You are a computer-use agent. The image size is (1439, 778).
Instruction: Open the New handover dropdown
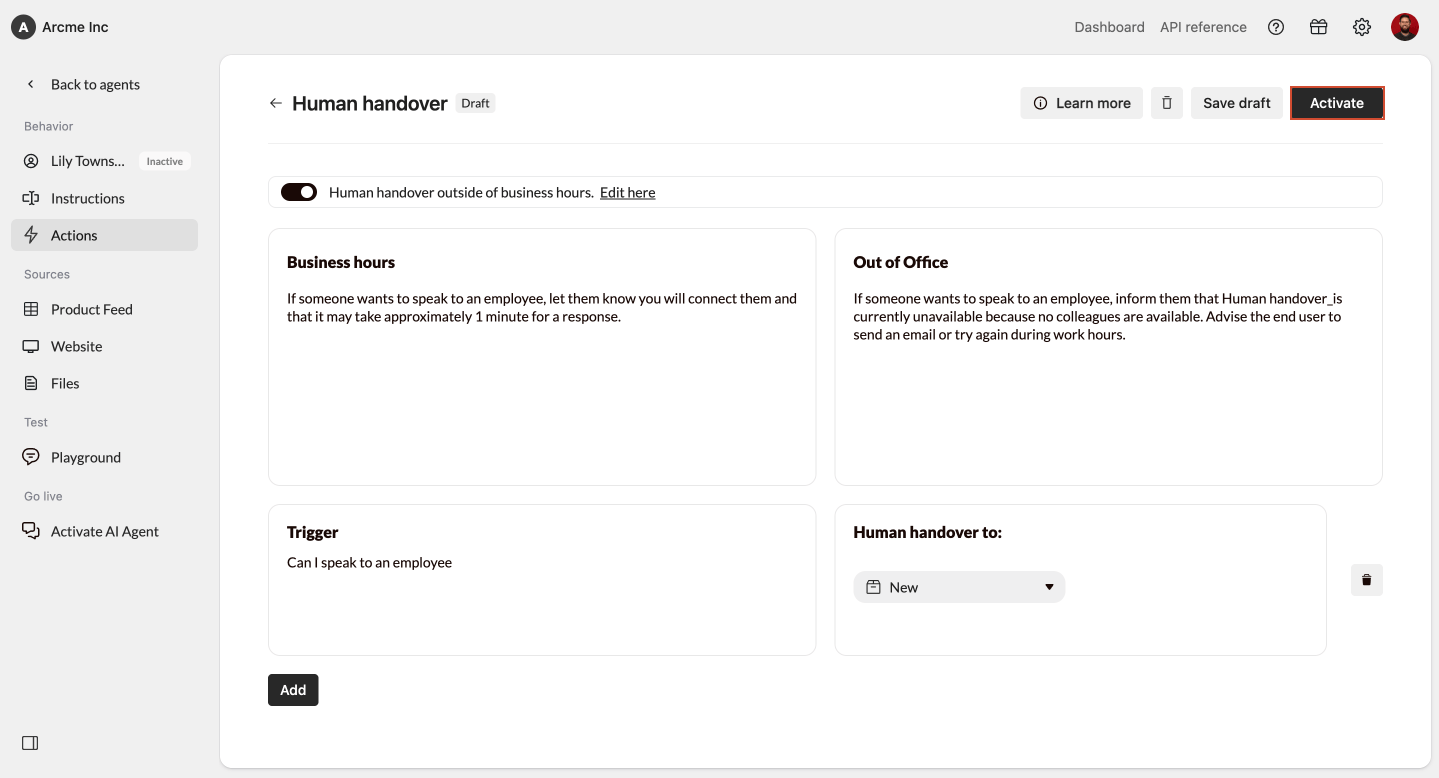[x=959, y=587]
